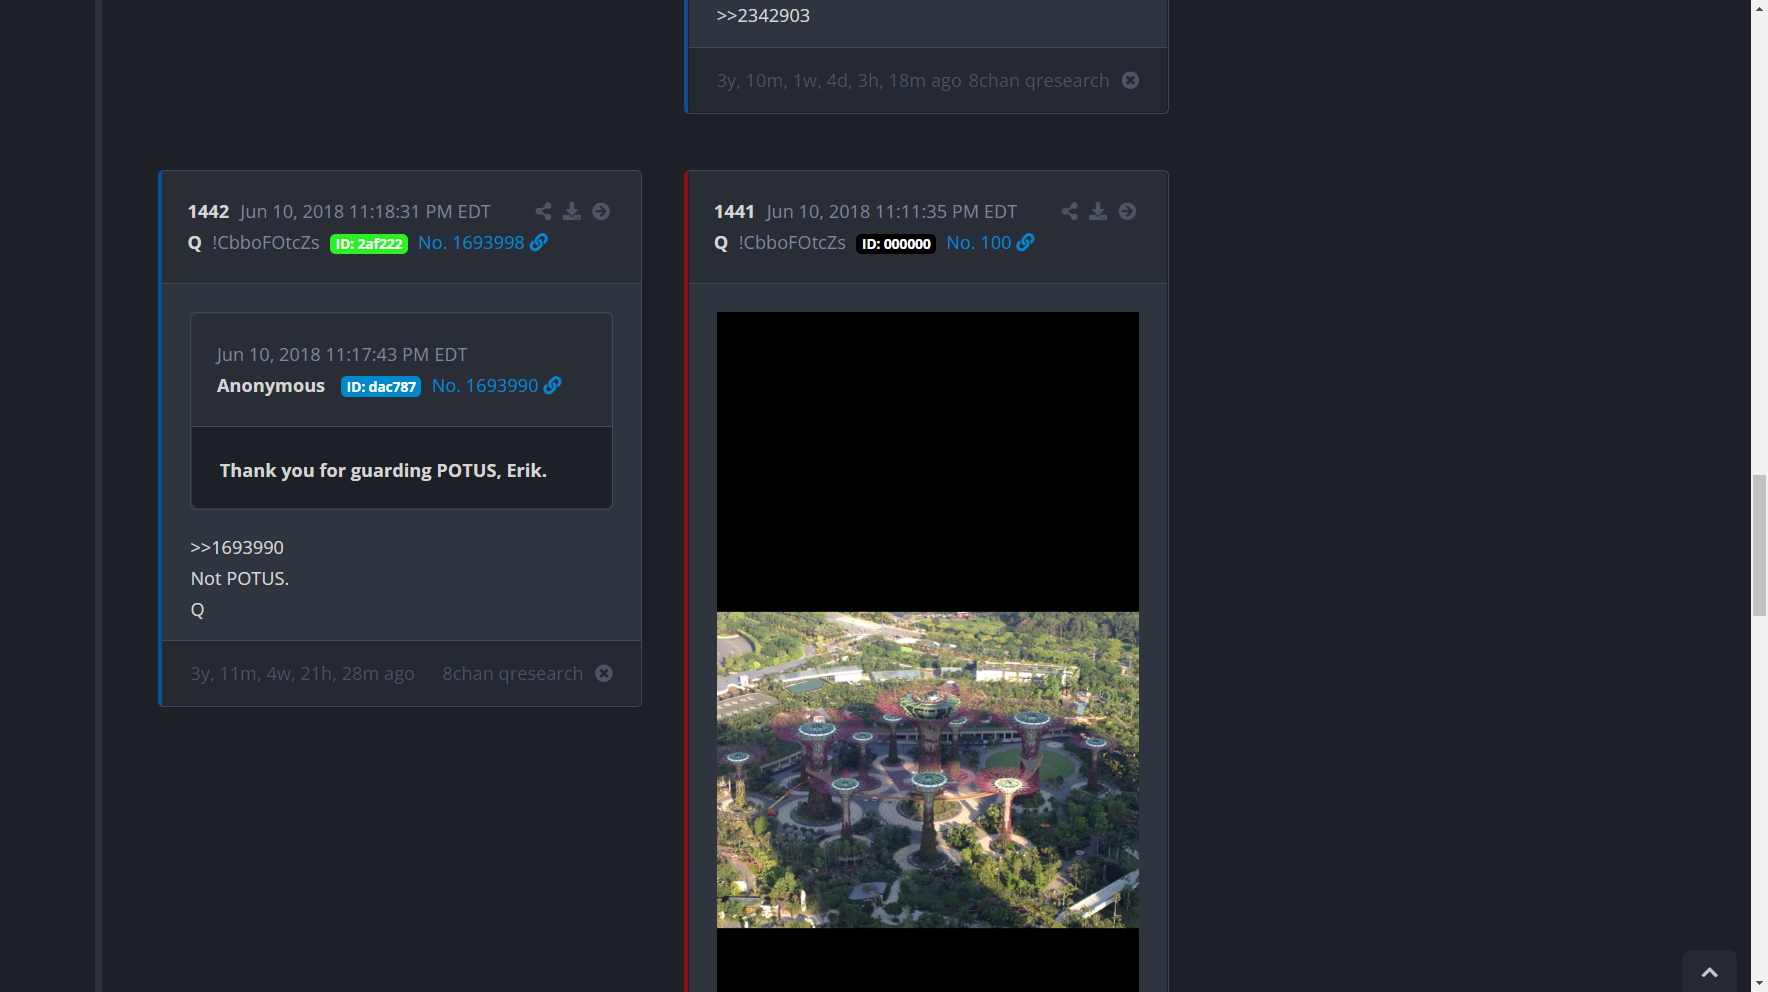The image size is (1768, 992).
Task: Download post 1441 using download icon
Action: click(x=1098, y=211)
